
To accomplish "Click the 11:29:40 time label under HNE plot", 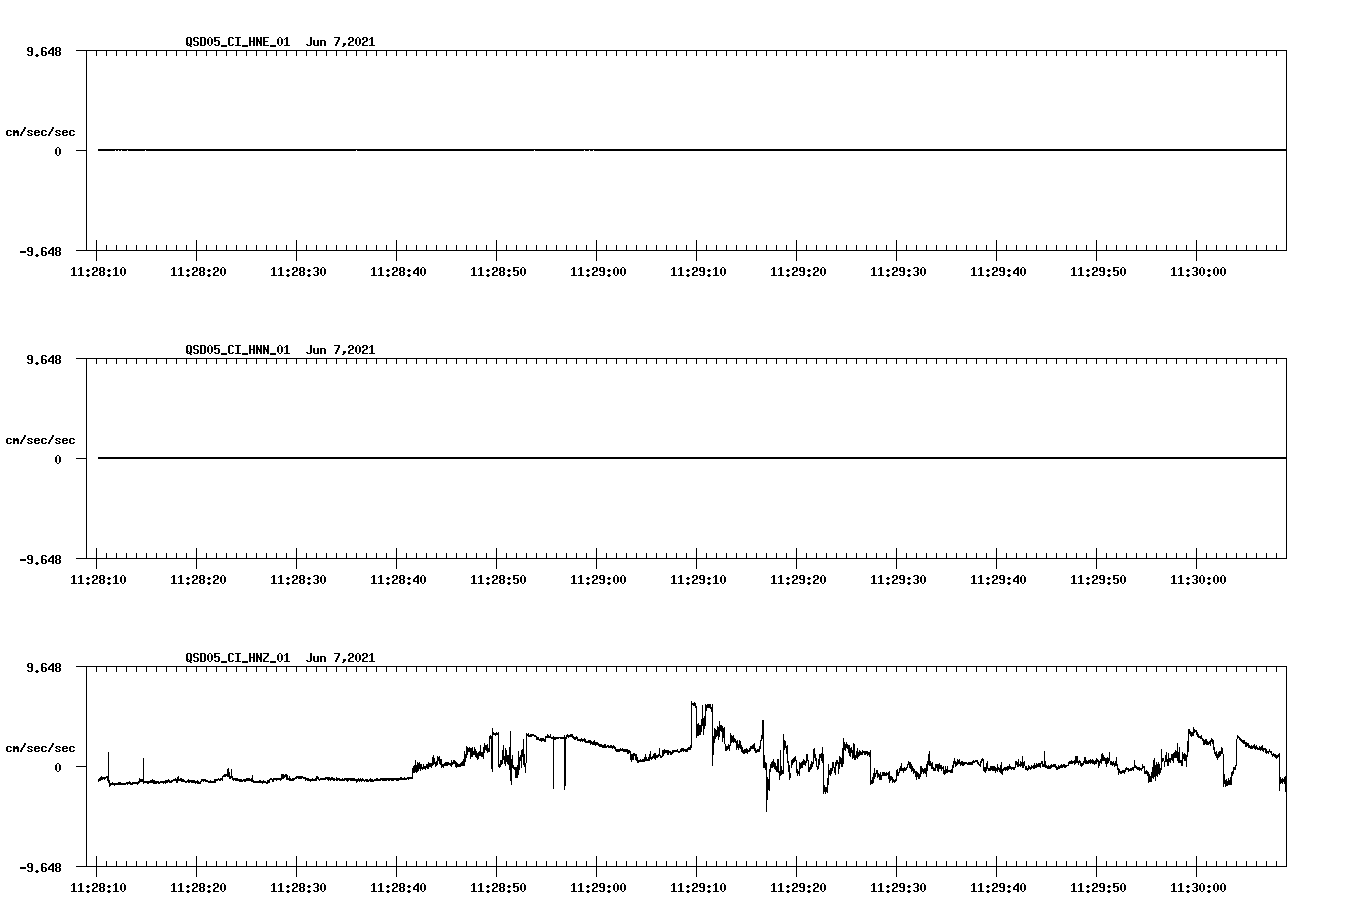I will [998, 272].
